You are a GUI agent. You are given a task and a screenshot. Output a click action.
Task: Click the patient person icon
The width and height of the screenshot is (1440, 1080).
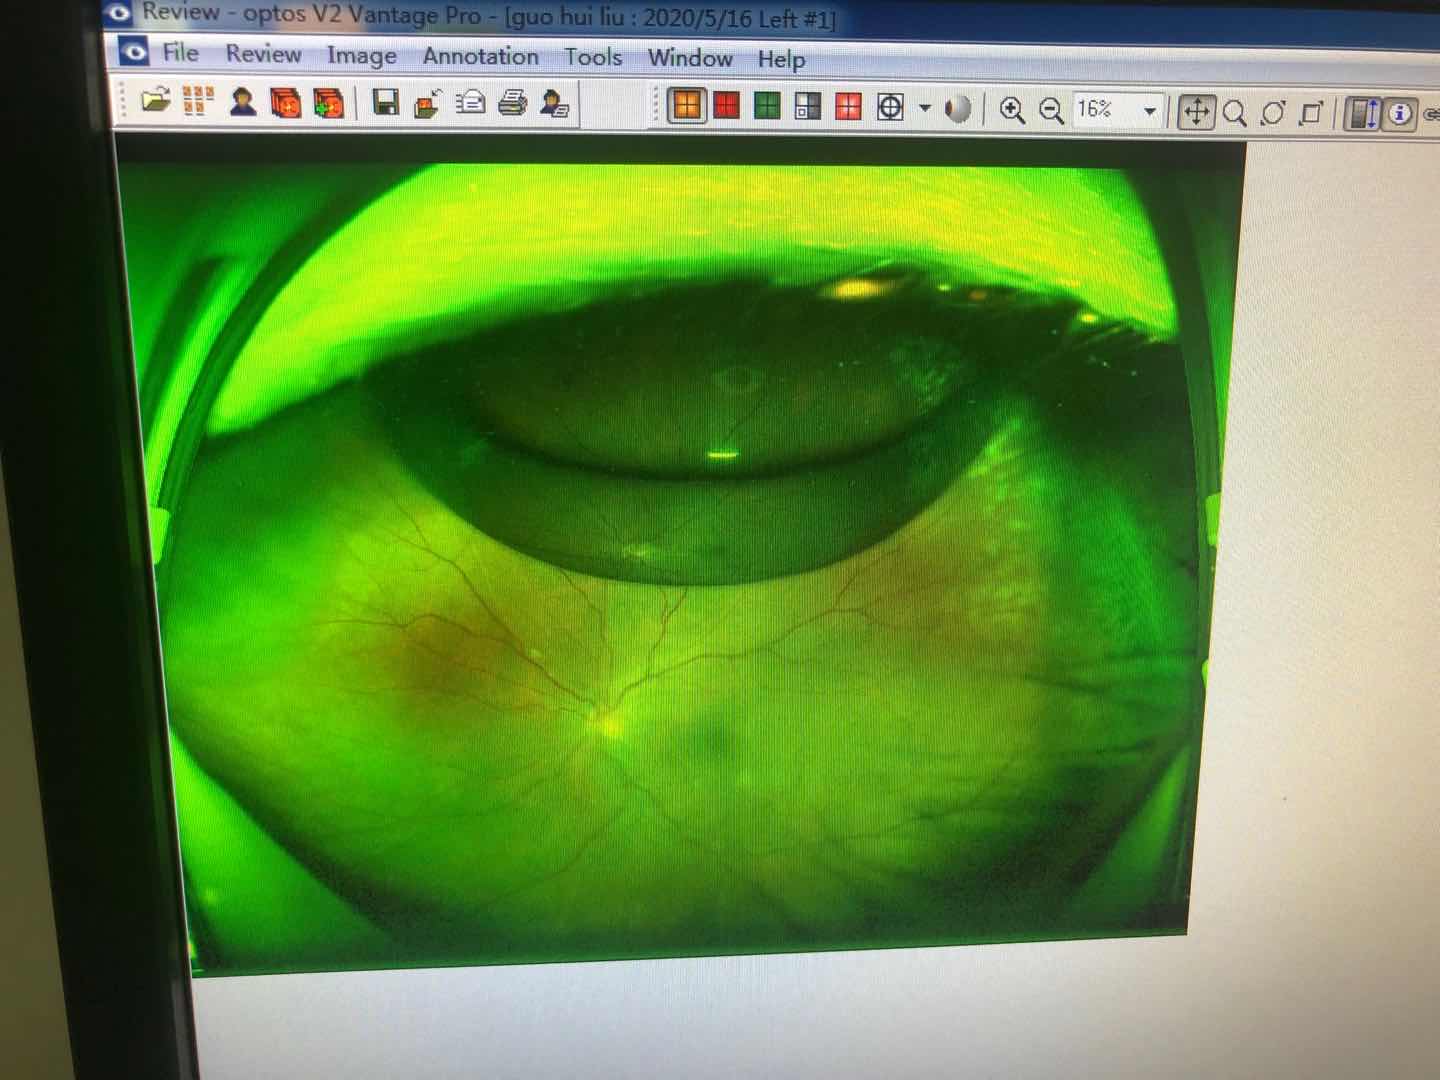point(242,101)
